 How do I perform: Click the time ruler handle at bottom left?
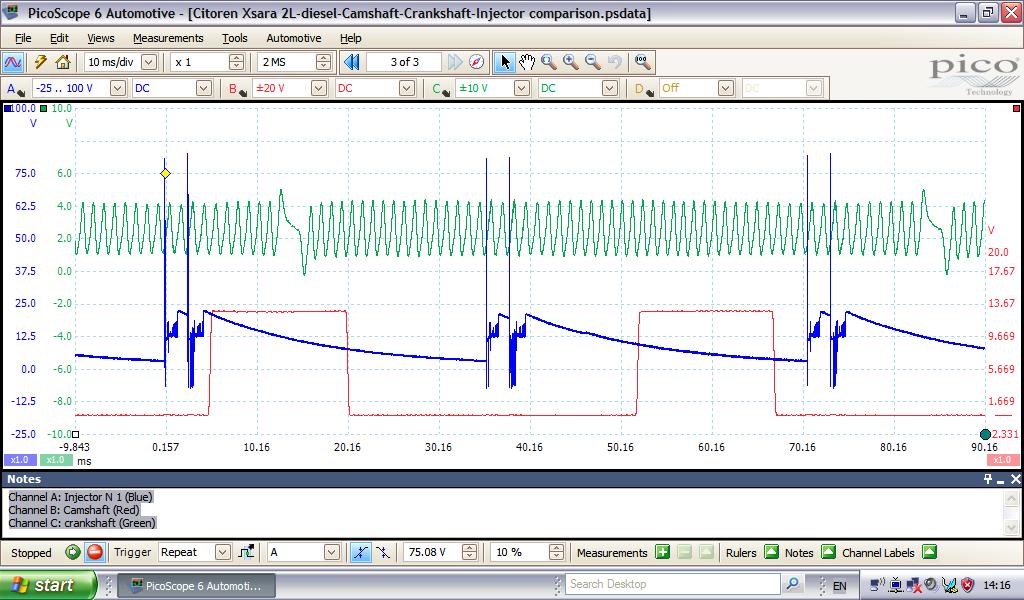[x=76, y=434]
